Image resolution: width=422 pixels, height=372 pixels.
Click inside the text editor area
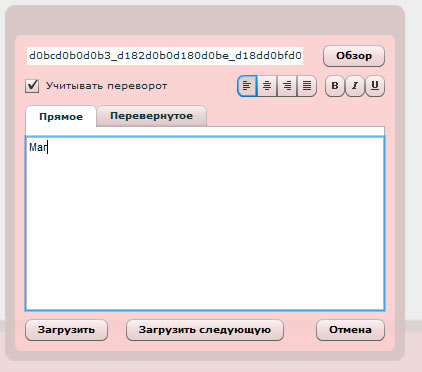[x=205, y=223]
